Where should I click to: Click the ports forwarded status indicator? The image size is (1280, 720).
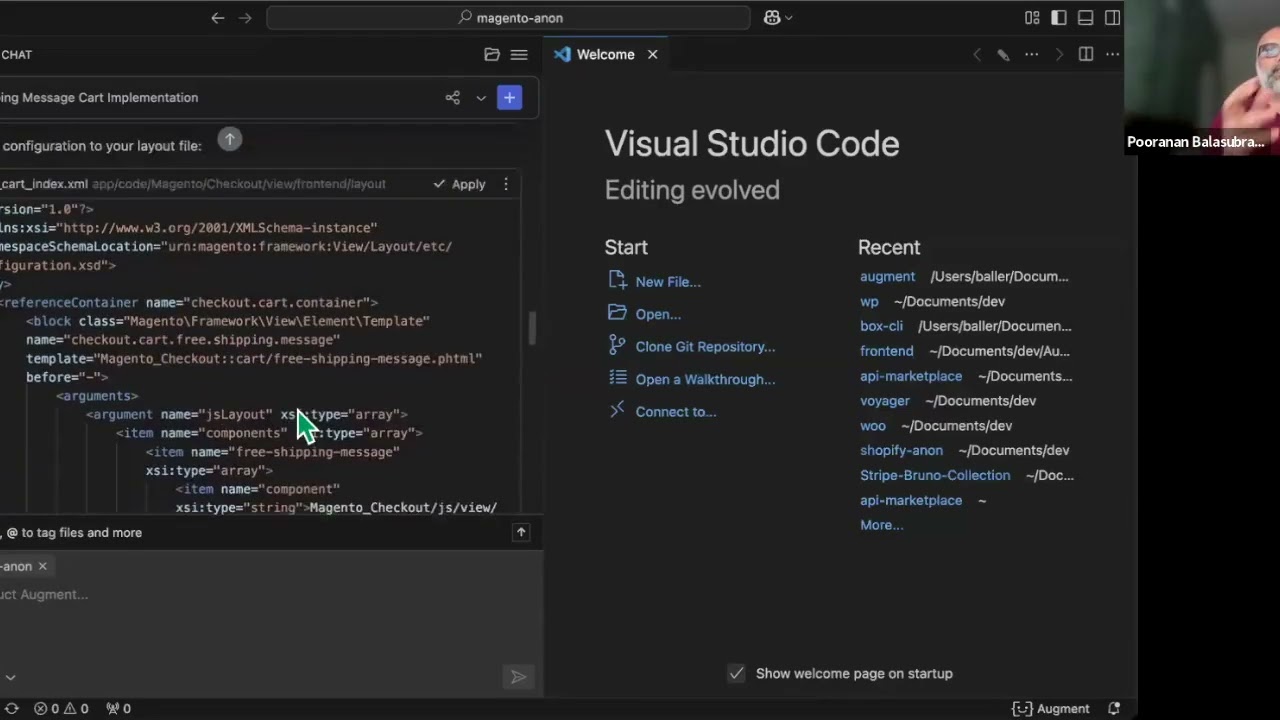tap(119, 708)
